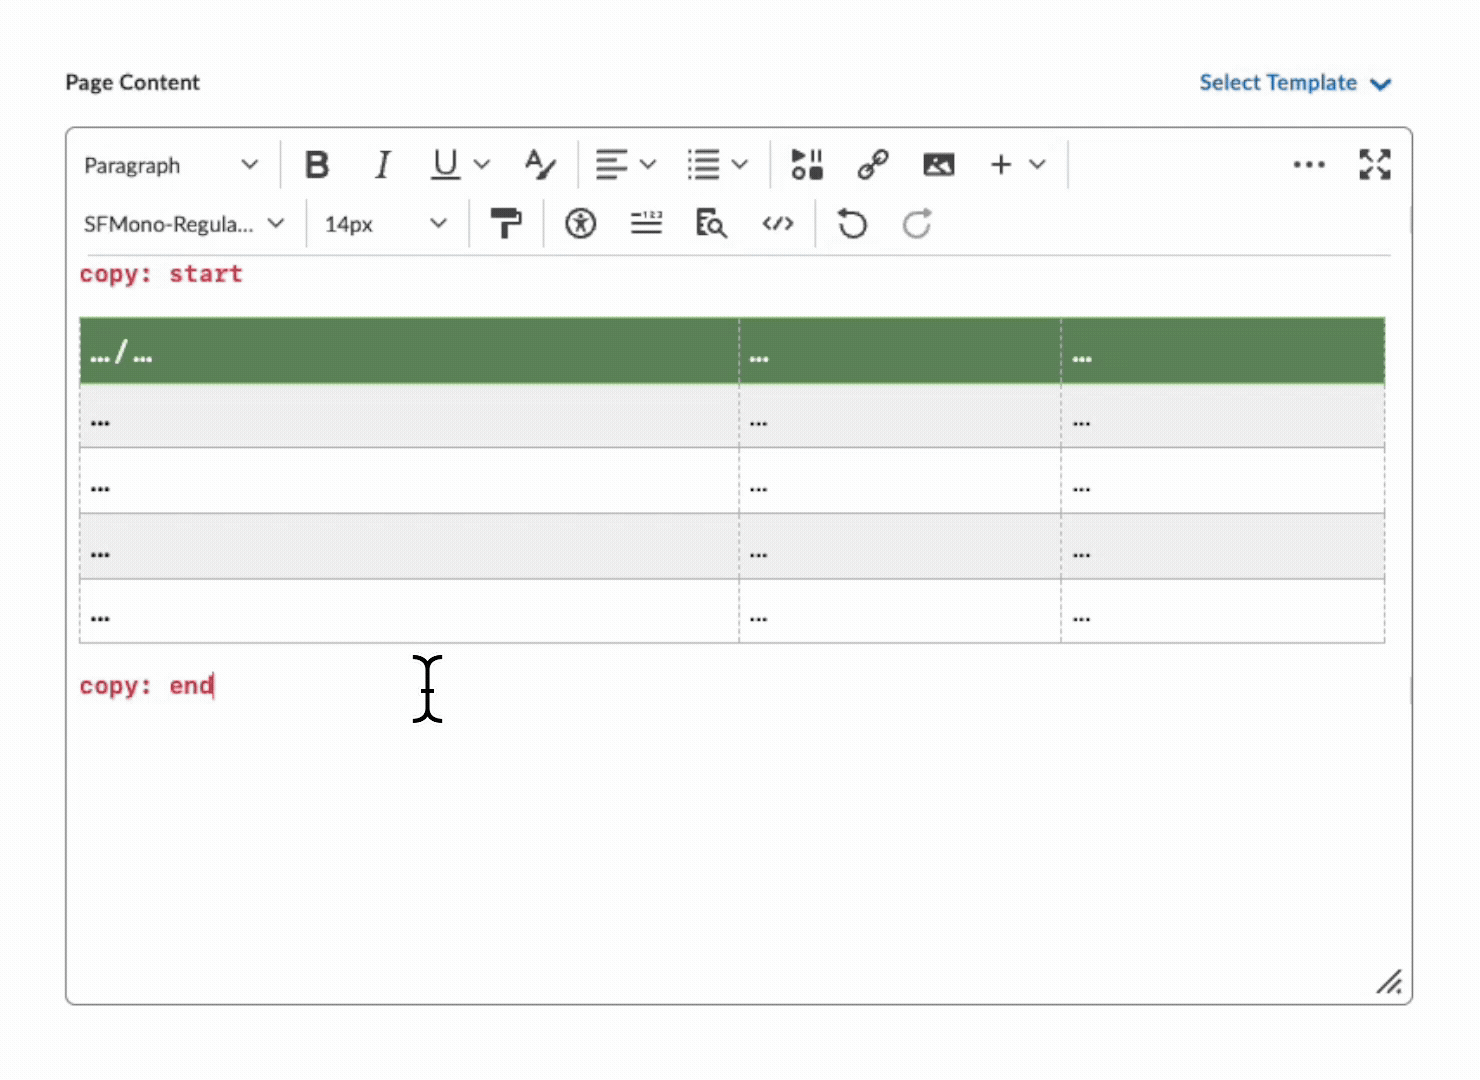Click the editor resize handle
The width and height of the screenshot is (1480, 1080).
click(1389, 982)
